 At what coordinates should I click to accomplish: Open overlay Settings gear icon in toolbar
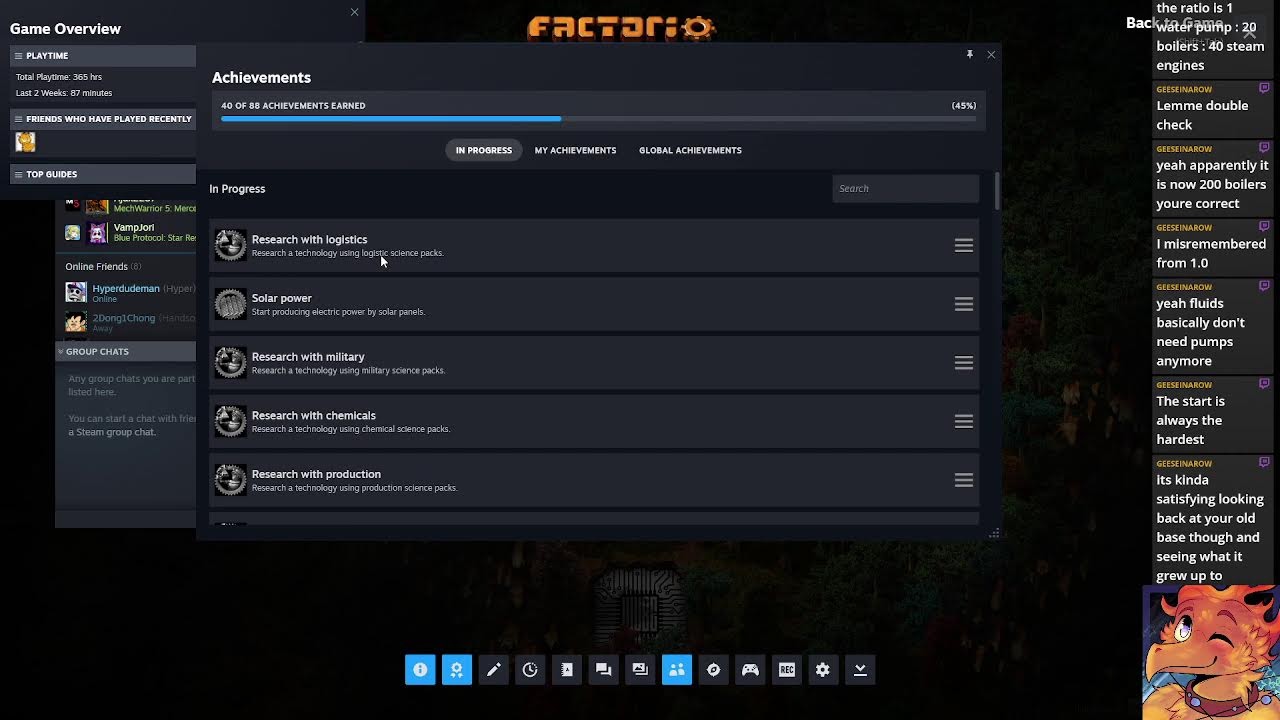(x=823, y=670)
